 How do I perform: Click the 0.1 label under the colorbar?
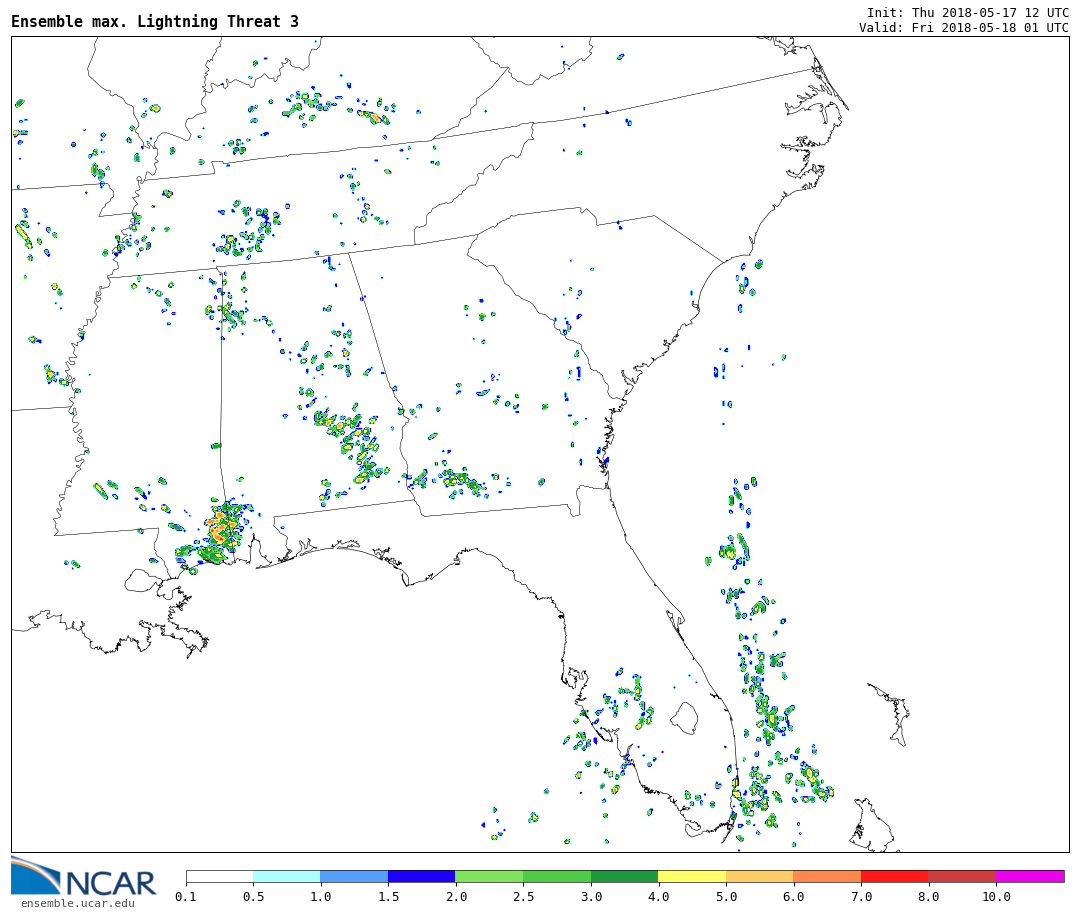[x=186, y=897]
